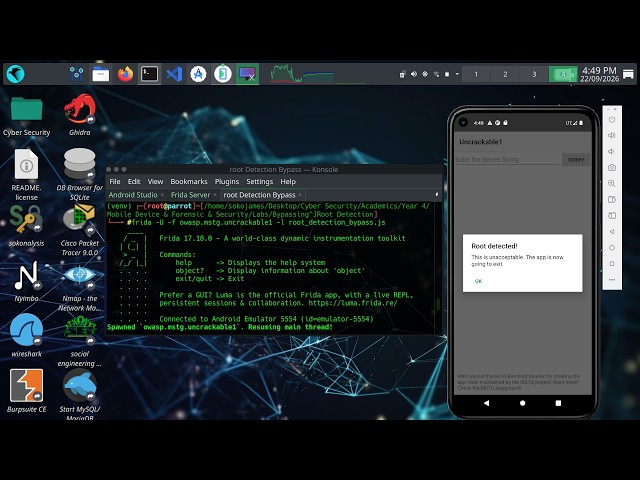The height and width of the screenshot is (480, 640).
Task: Launch DB Browser for SQLite shortcut
Action: 80,175
